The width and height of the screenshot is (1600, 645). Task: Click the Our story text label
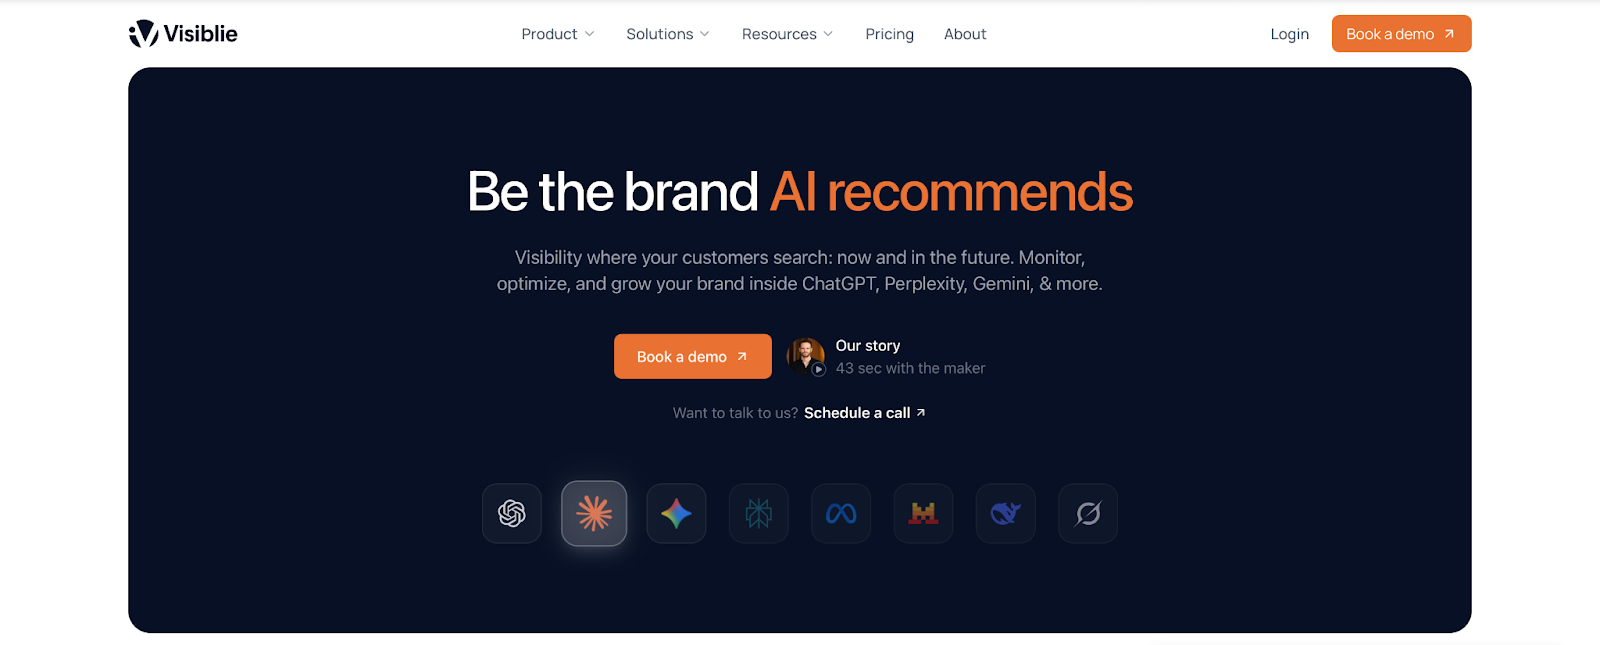tap(868, 345)
